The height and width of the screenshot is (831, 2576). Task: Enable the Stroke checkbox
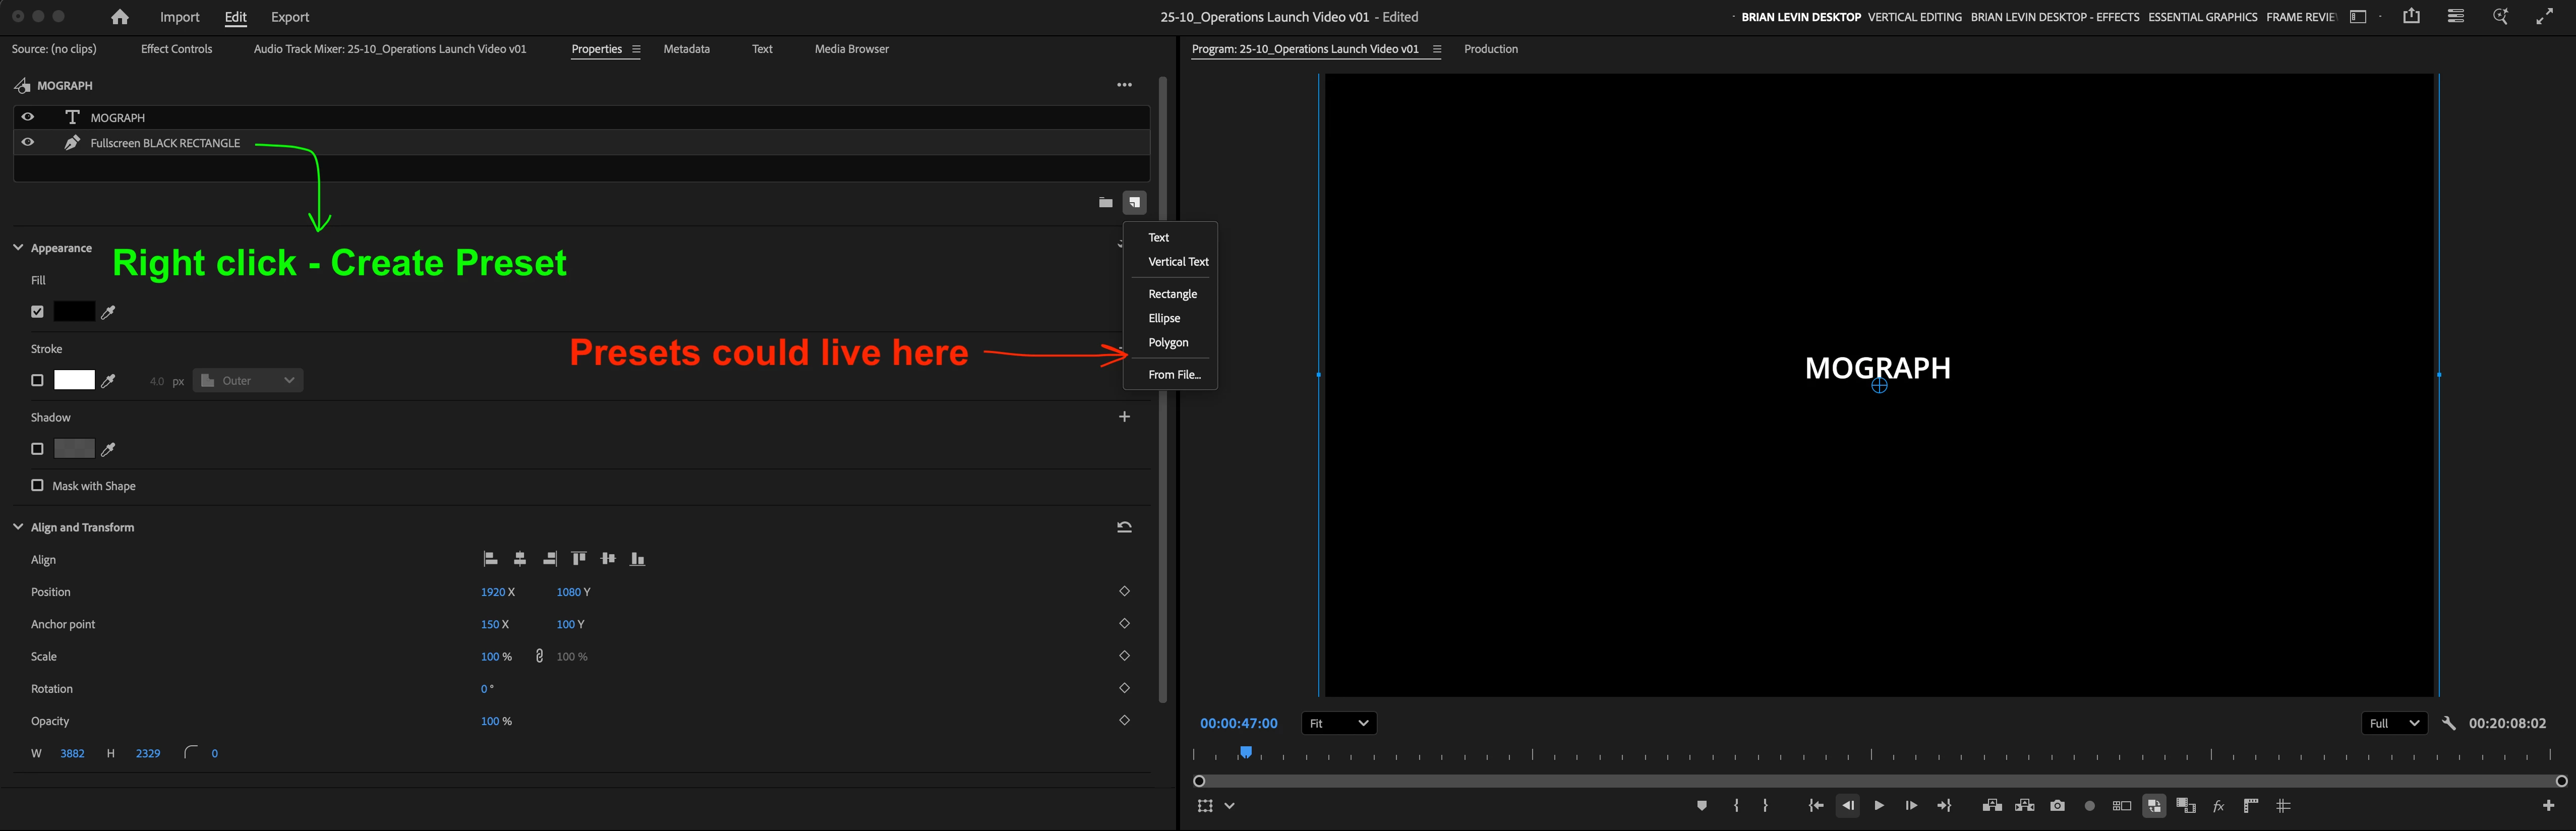(x=37, y=381)
